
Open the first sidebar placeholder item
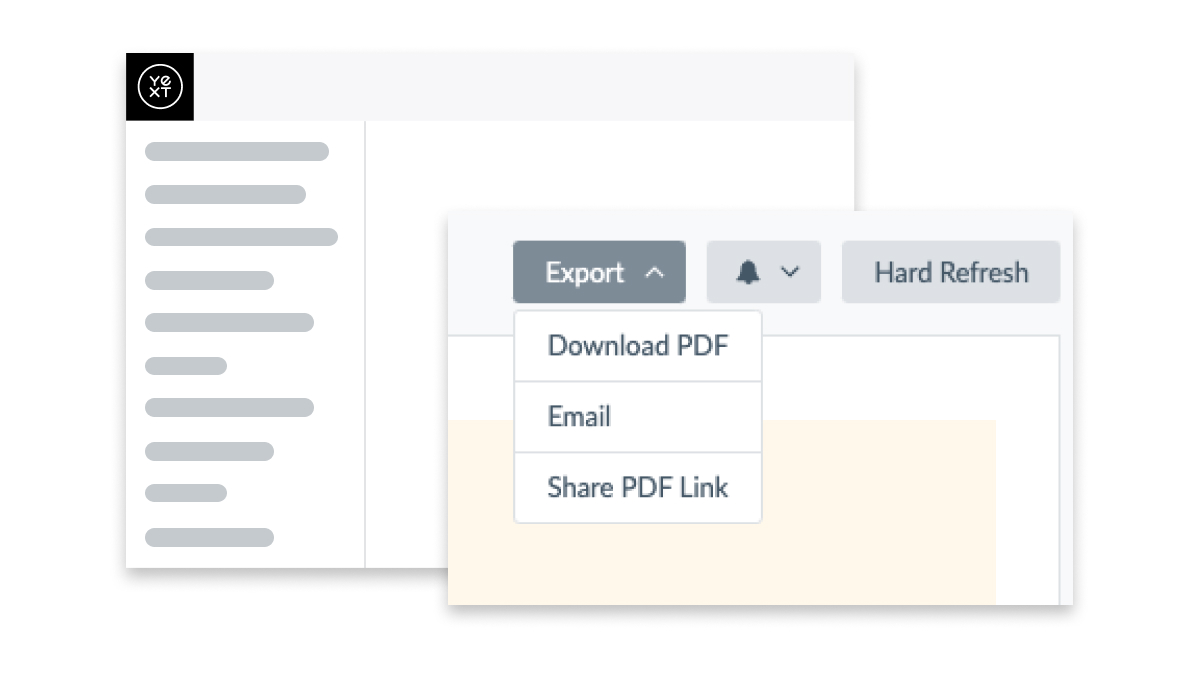pyautogui.click(x=237, y=152)
